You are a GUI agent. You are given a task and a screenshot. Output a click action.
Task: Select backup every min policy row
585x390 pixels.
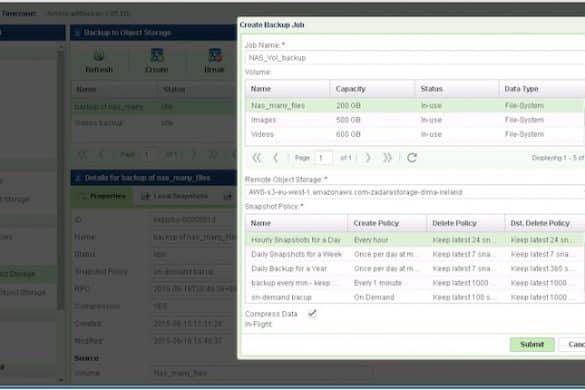pos(415,283)
